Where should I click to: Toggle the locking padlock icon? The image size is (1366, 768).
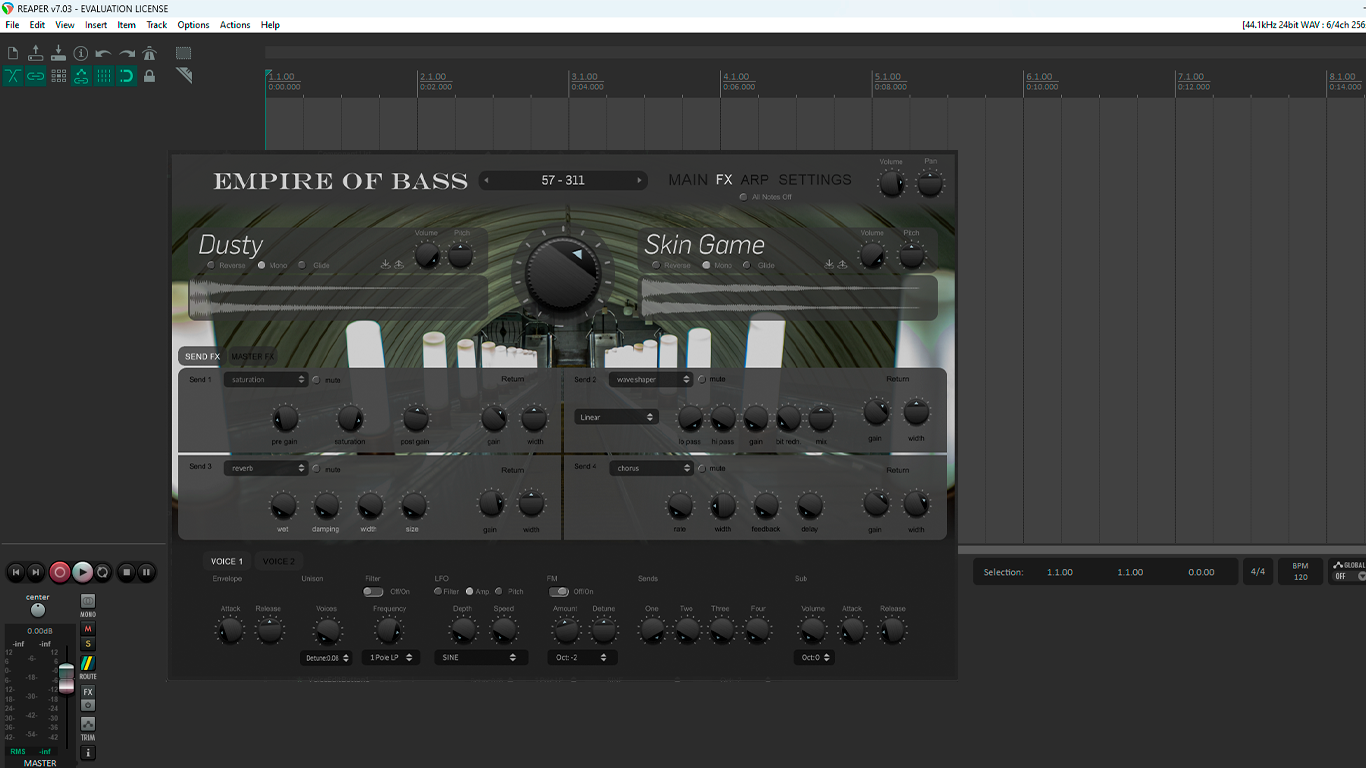[150, 76]
